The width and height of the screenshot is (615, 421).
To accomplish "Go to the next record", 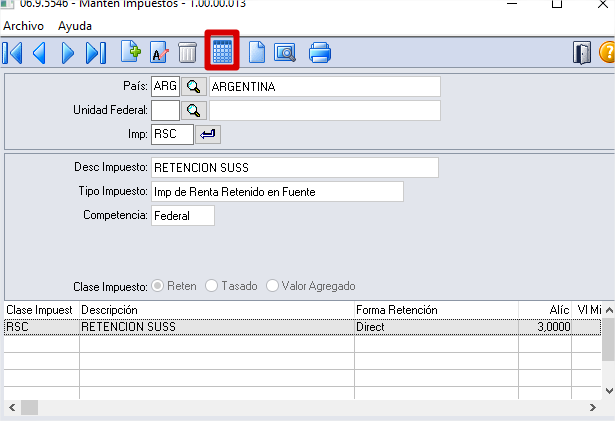I will click(67, 53).
